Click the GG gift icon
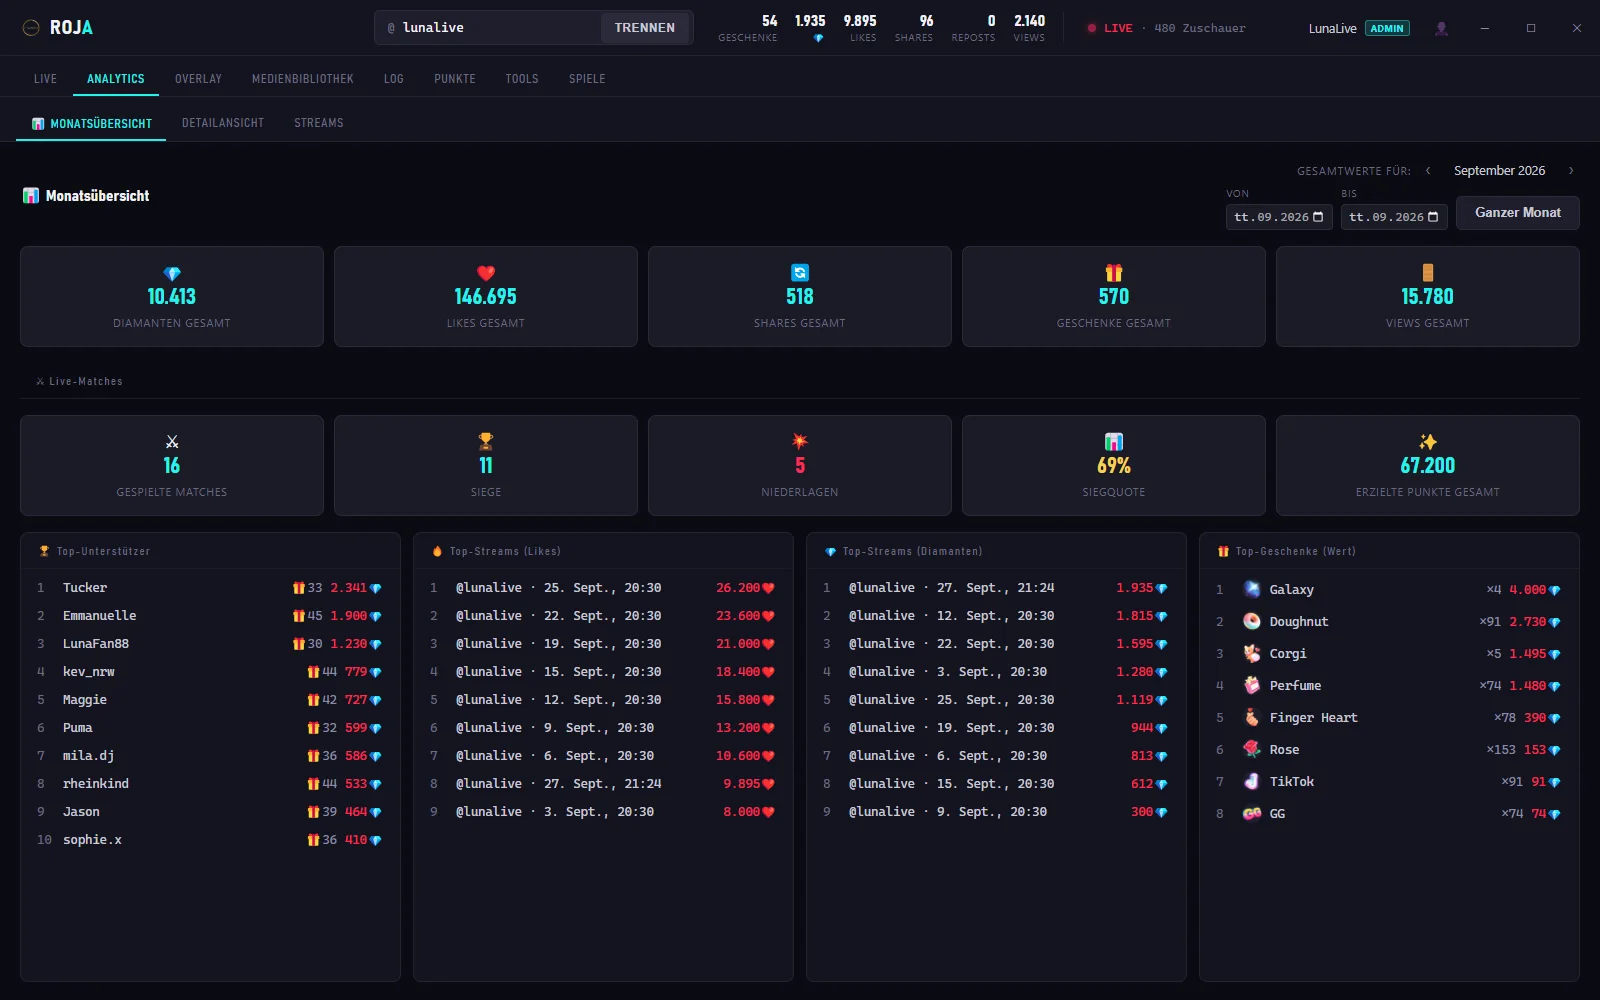The width and height of the screenshot is (1600, 1000). 1252,813
